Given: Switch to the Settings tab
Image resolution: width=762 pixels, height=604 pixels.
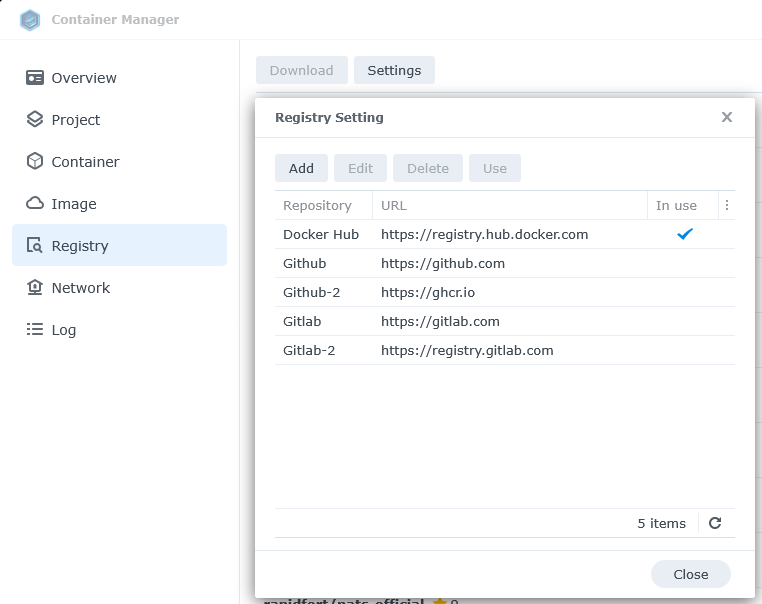Looking at the screenshot, I should tap(394, 70).
